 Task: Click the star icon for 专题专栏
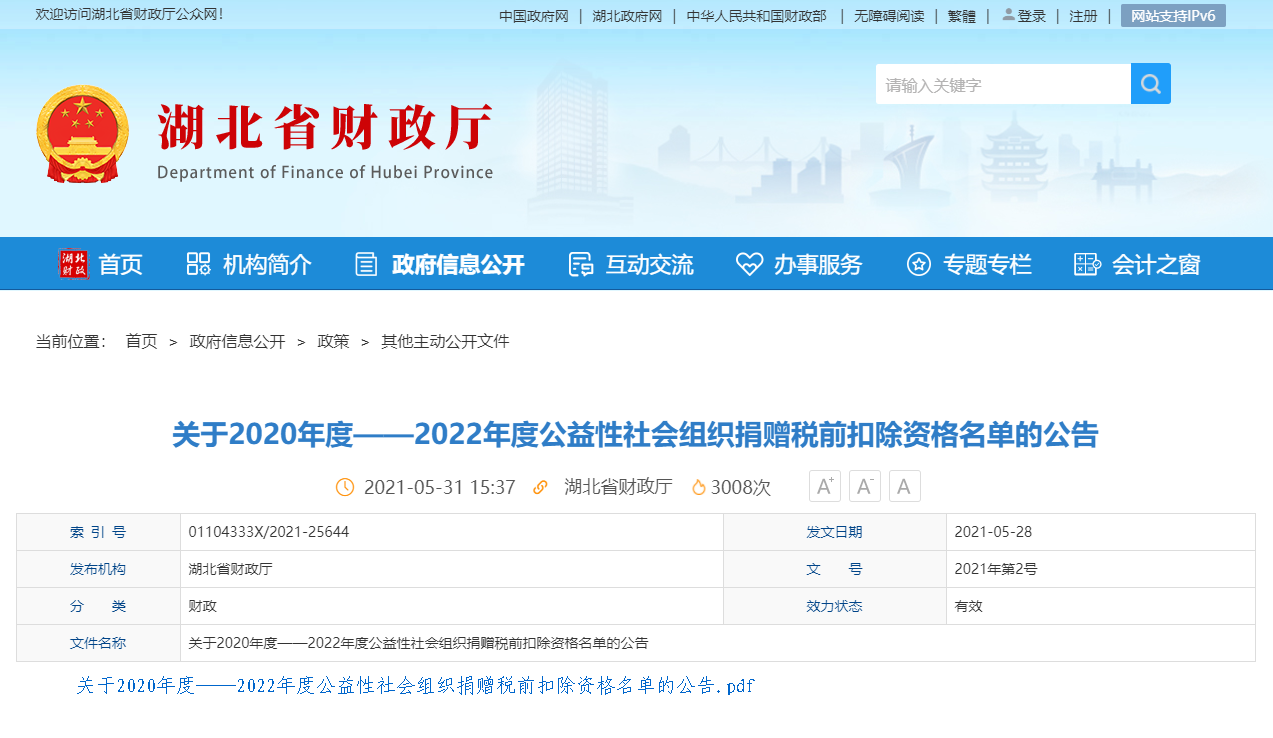point(918,264)
